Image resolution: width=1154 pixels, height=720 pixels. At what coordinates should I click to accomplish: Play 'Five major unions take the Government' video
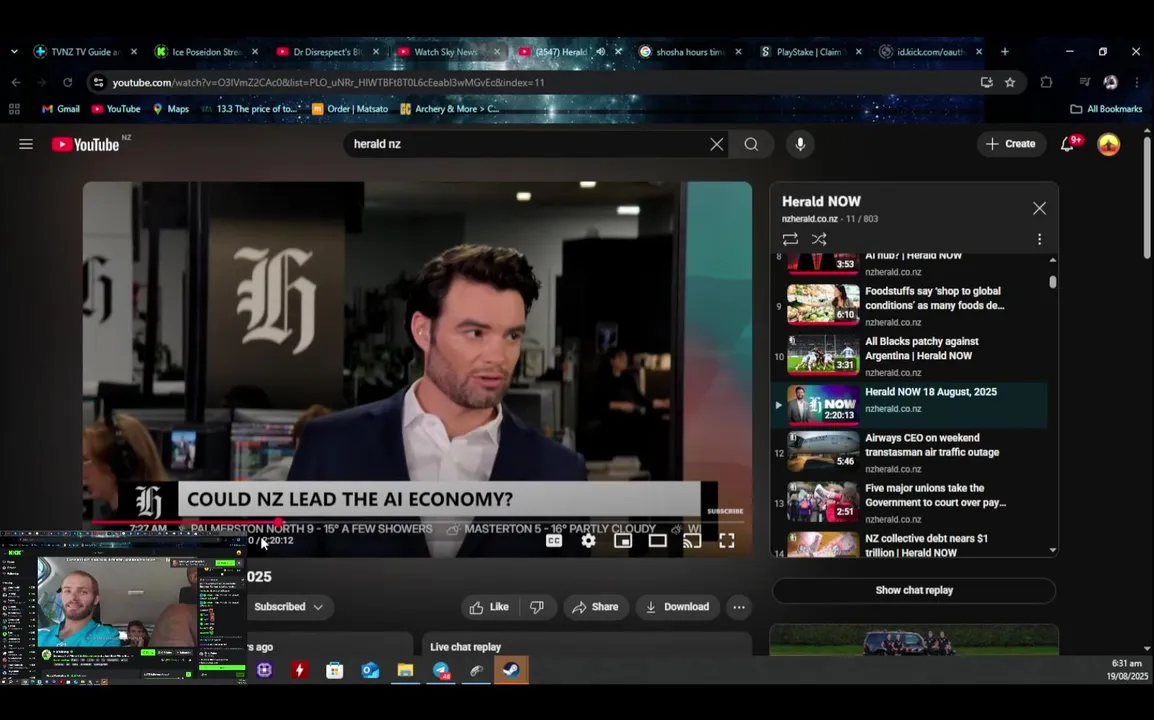(x=909, y=503)
